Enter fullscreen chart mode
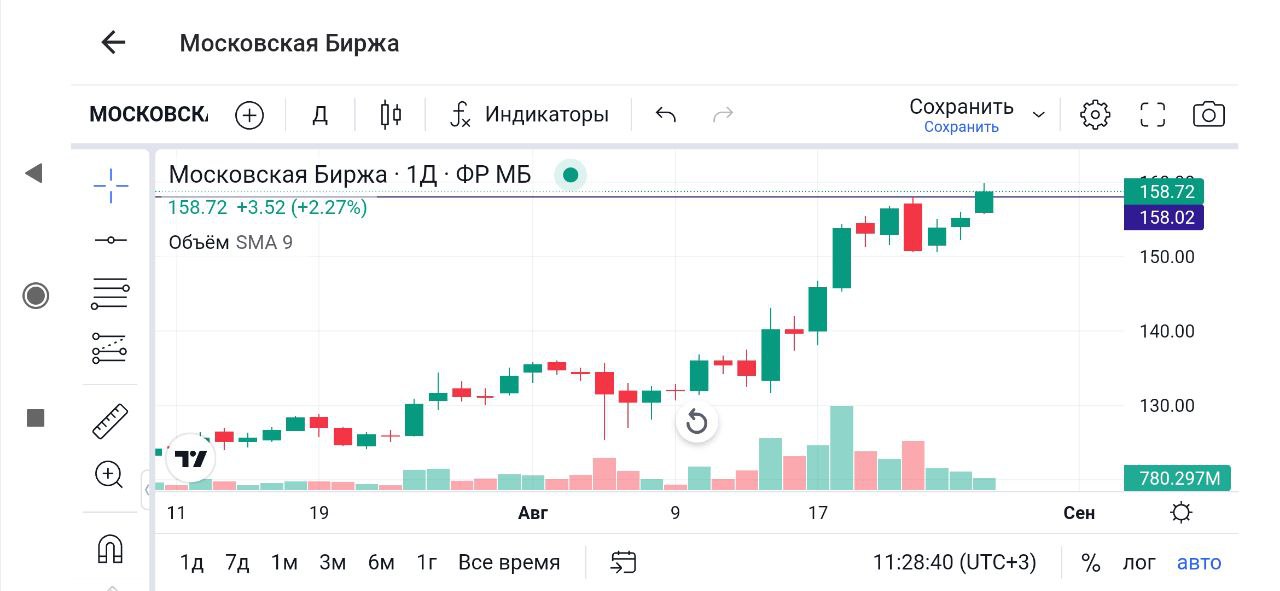The height and width of the screenshot is (591, 1280). coord(1153,115)
